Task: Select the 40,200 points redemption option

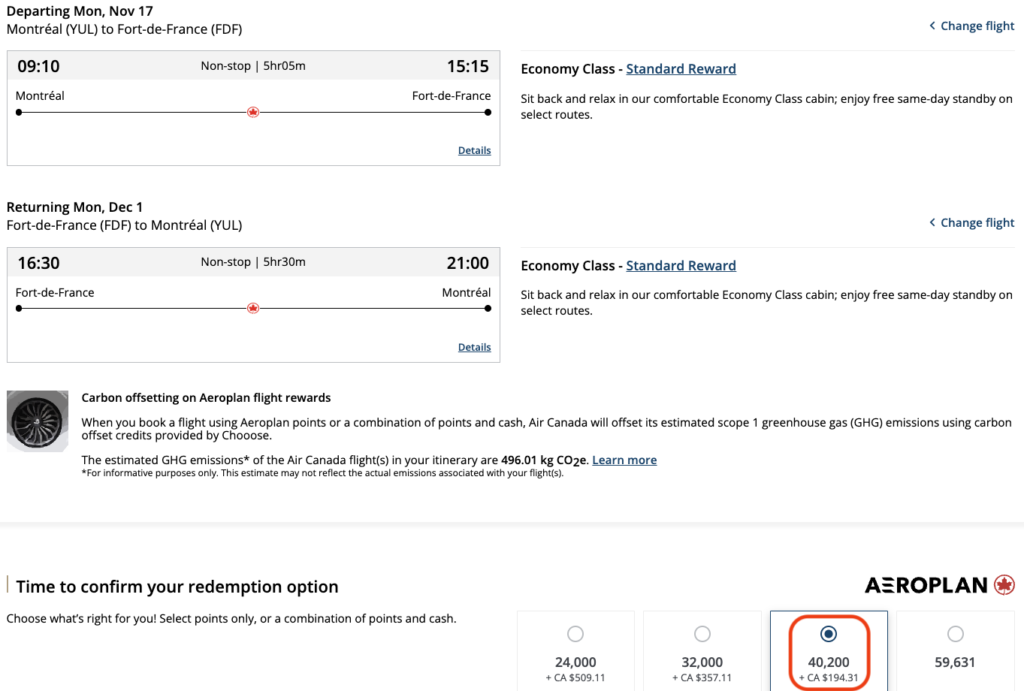Action: tap(828, 634)
